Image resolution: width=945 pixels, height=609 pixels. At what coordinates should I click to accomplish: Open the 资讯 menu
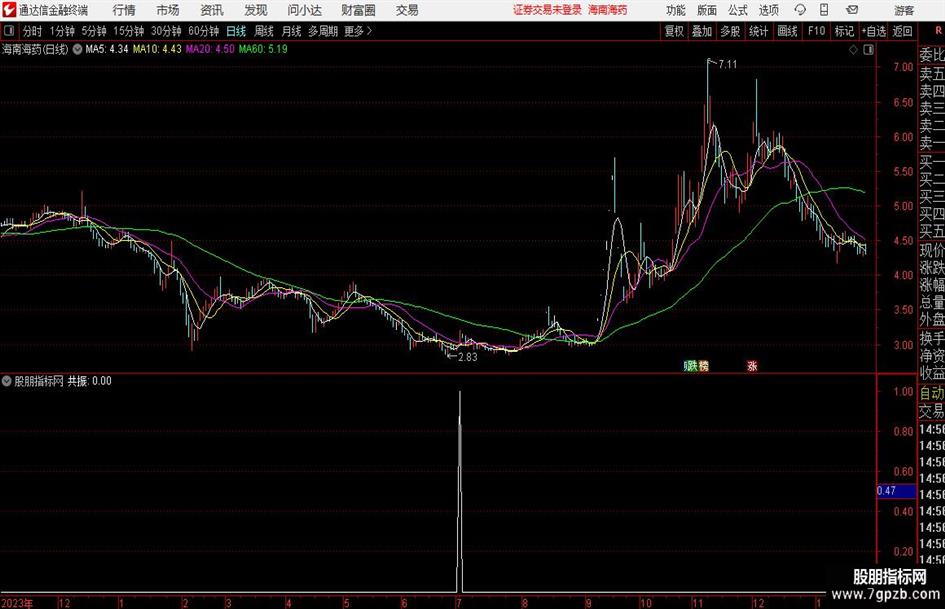point(212,10)
